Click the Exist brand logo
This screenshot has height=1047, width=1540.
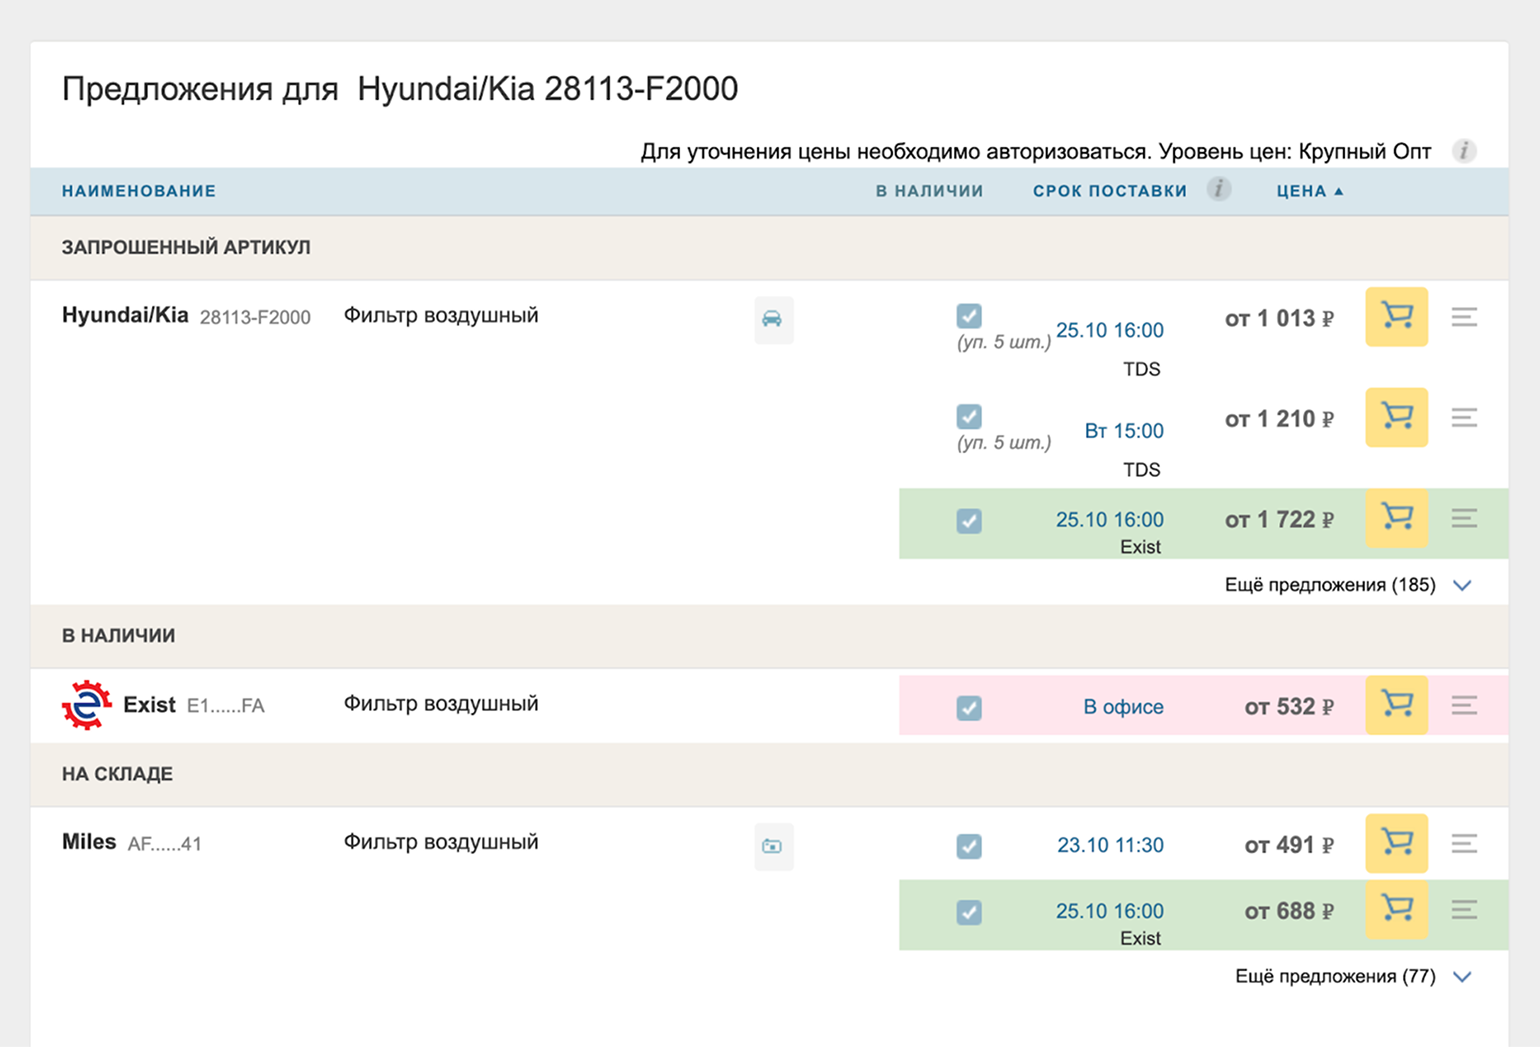[87, 705]
